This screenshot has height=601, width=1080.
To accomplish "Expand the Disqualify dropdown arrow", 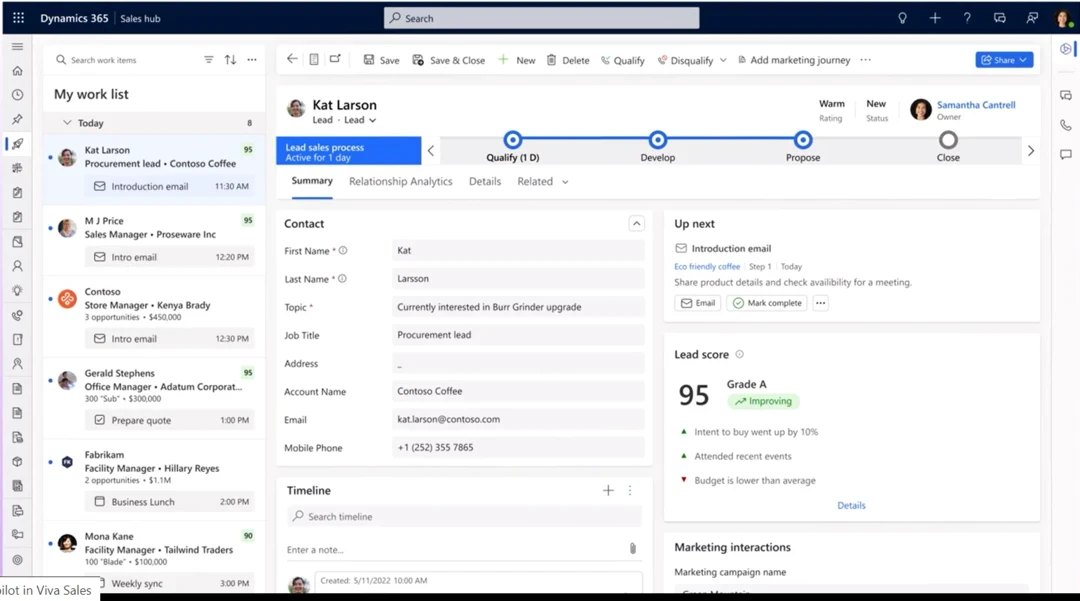I will [723, 60].
